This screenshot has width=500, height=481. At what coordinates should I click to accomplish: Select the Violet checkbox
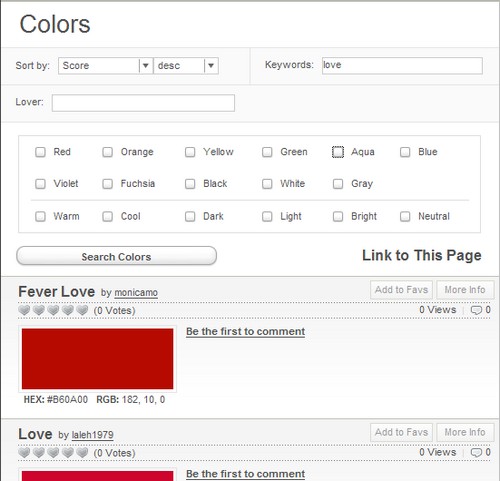pyautogui.click(x=40, y=184)
